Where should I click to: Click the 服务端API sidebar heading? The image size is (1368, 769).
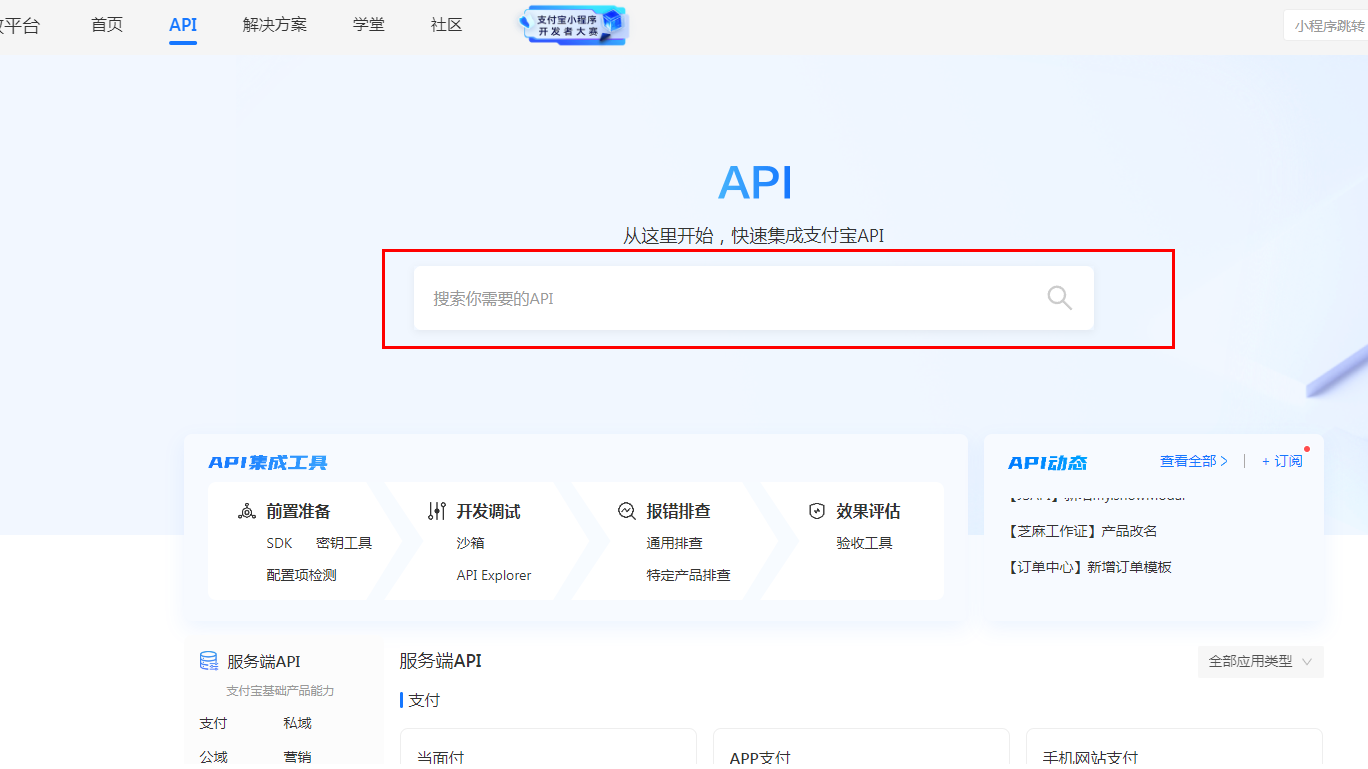tap(263, 661)
